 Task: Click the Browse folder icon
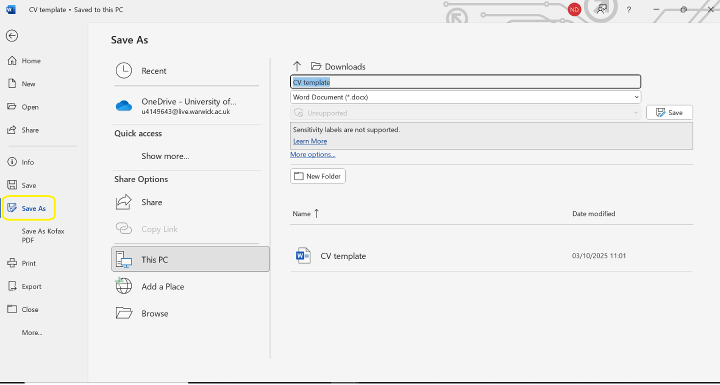[124, 313]
